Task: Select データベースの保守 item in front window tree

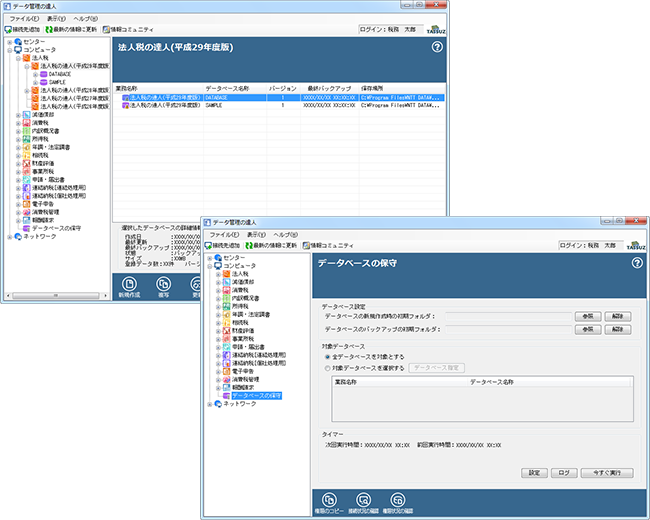Action: pyautogui.click(x=257, y=396)
